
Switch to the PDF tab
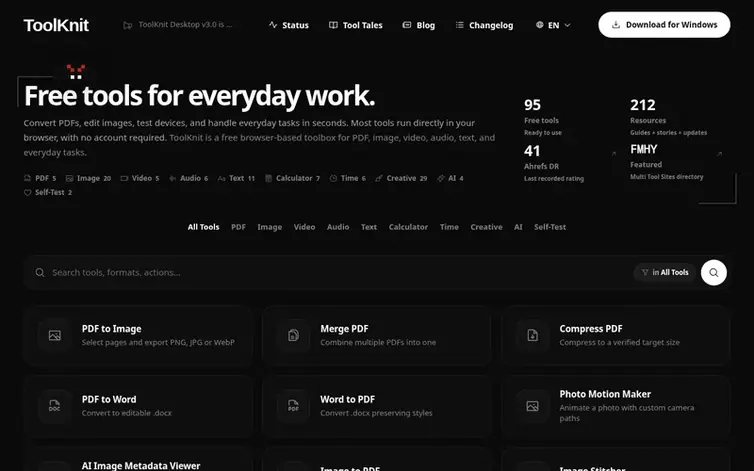(x=239, y=227)
